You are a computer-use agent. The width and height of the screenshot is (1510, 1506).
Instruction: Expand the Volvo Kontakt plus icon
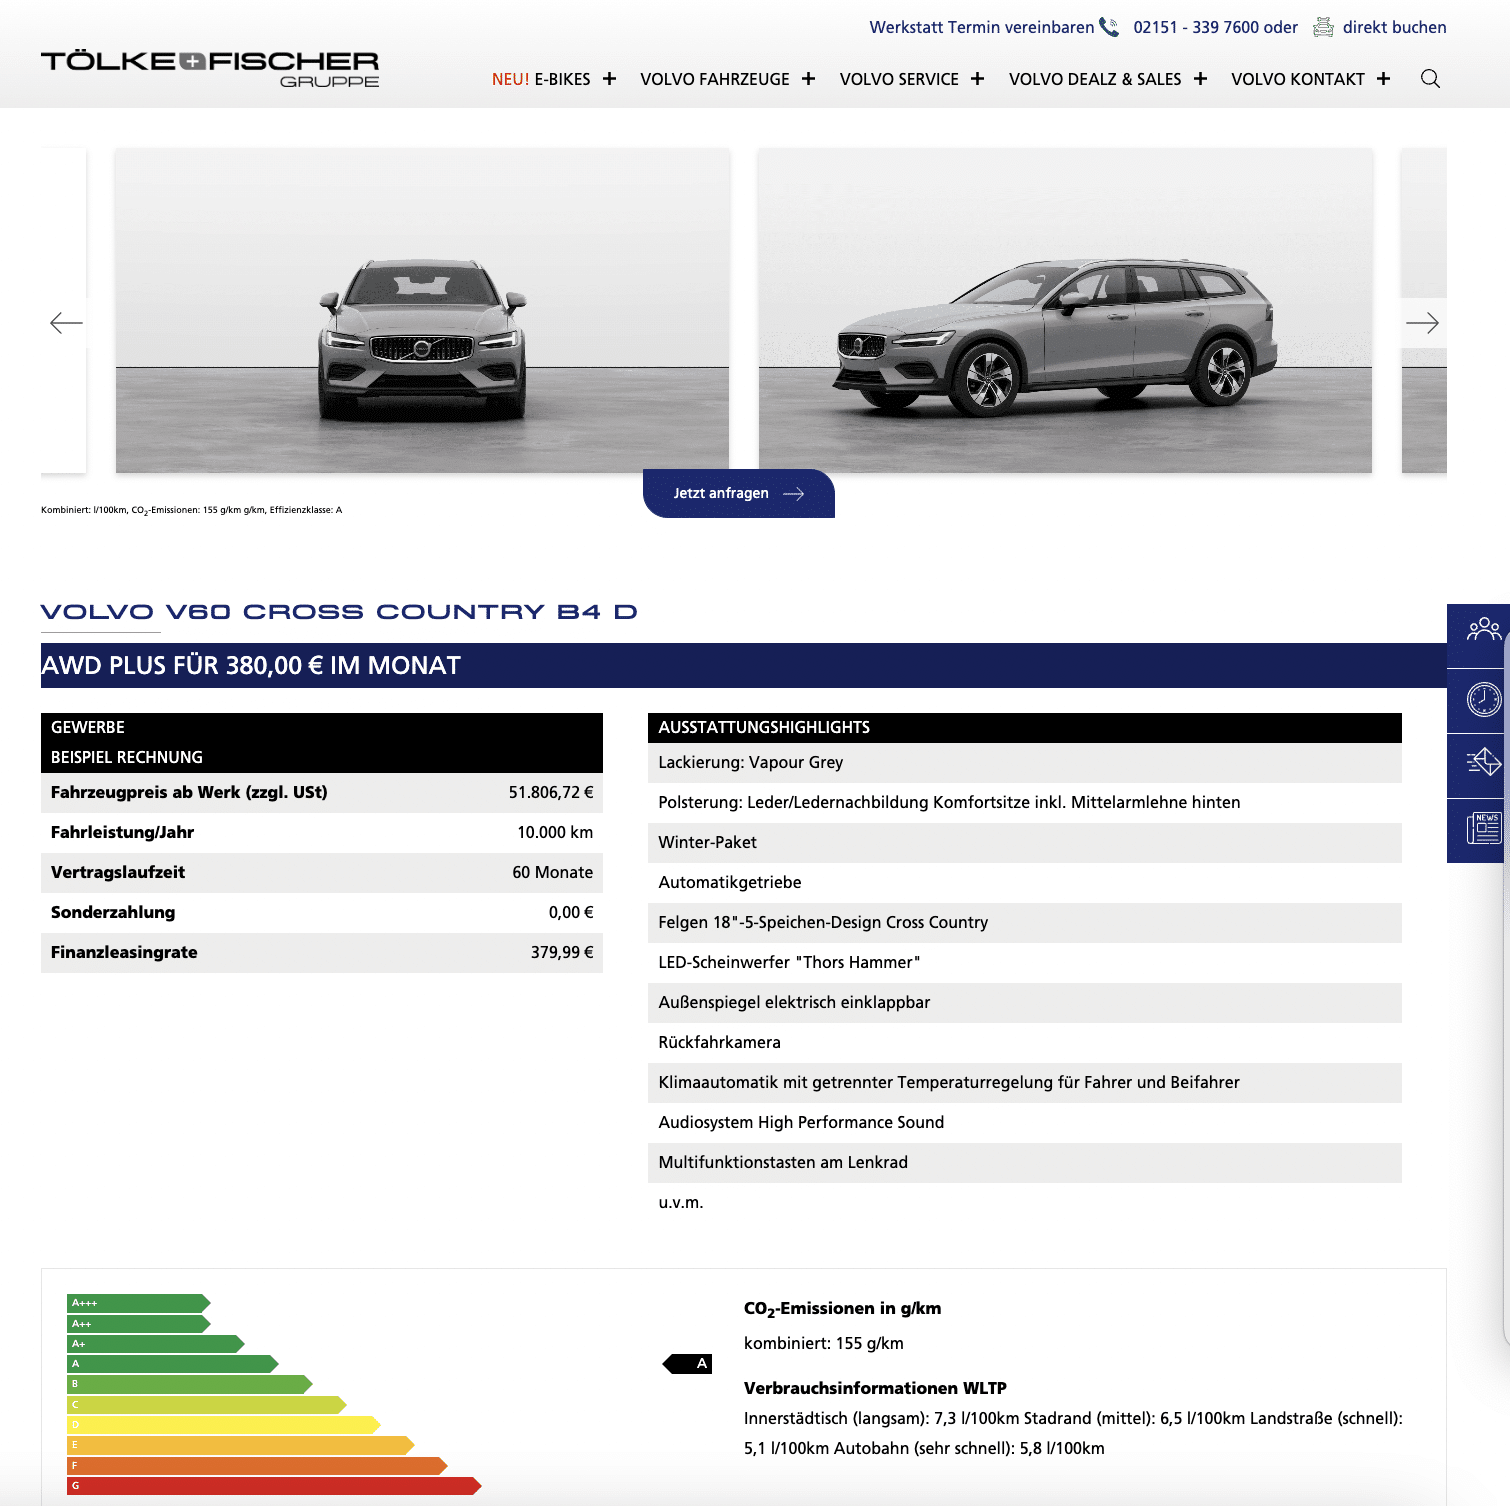tap(1383, 79)
